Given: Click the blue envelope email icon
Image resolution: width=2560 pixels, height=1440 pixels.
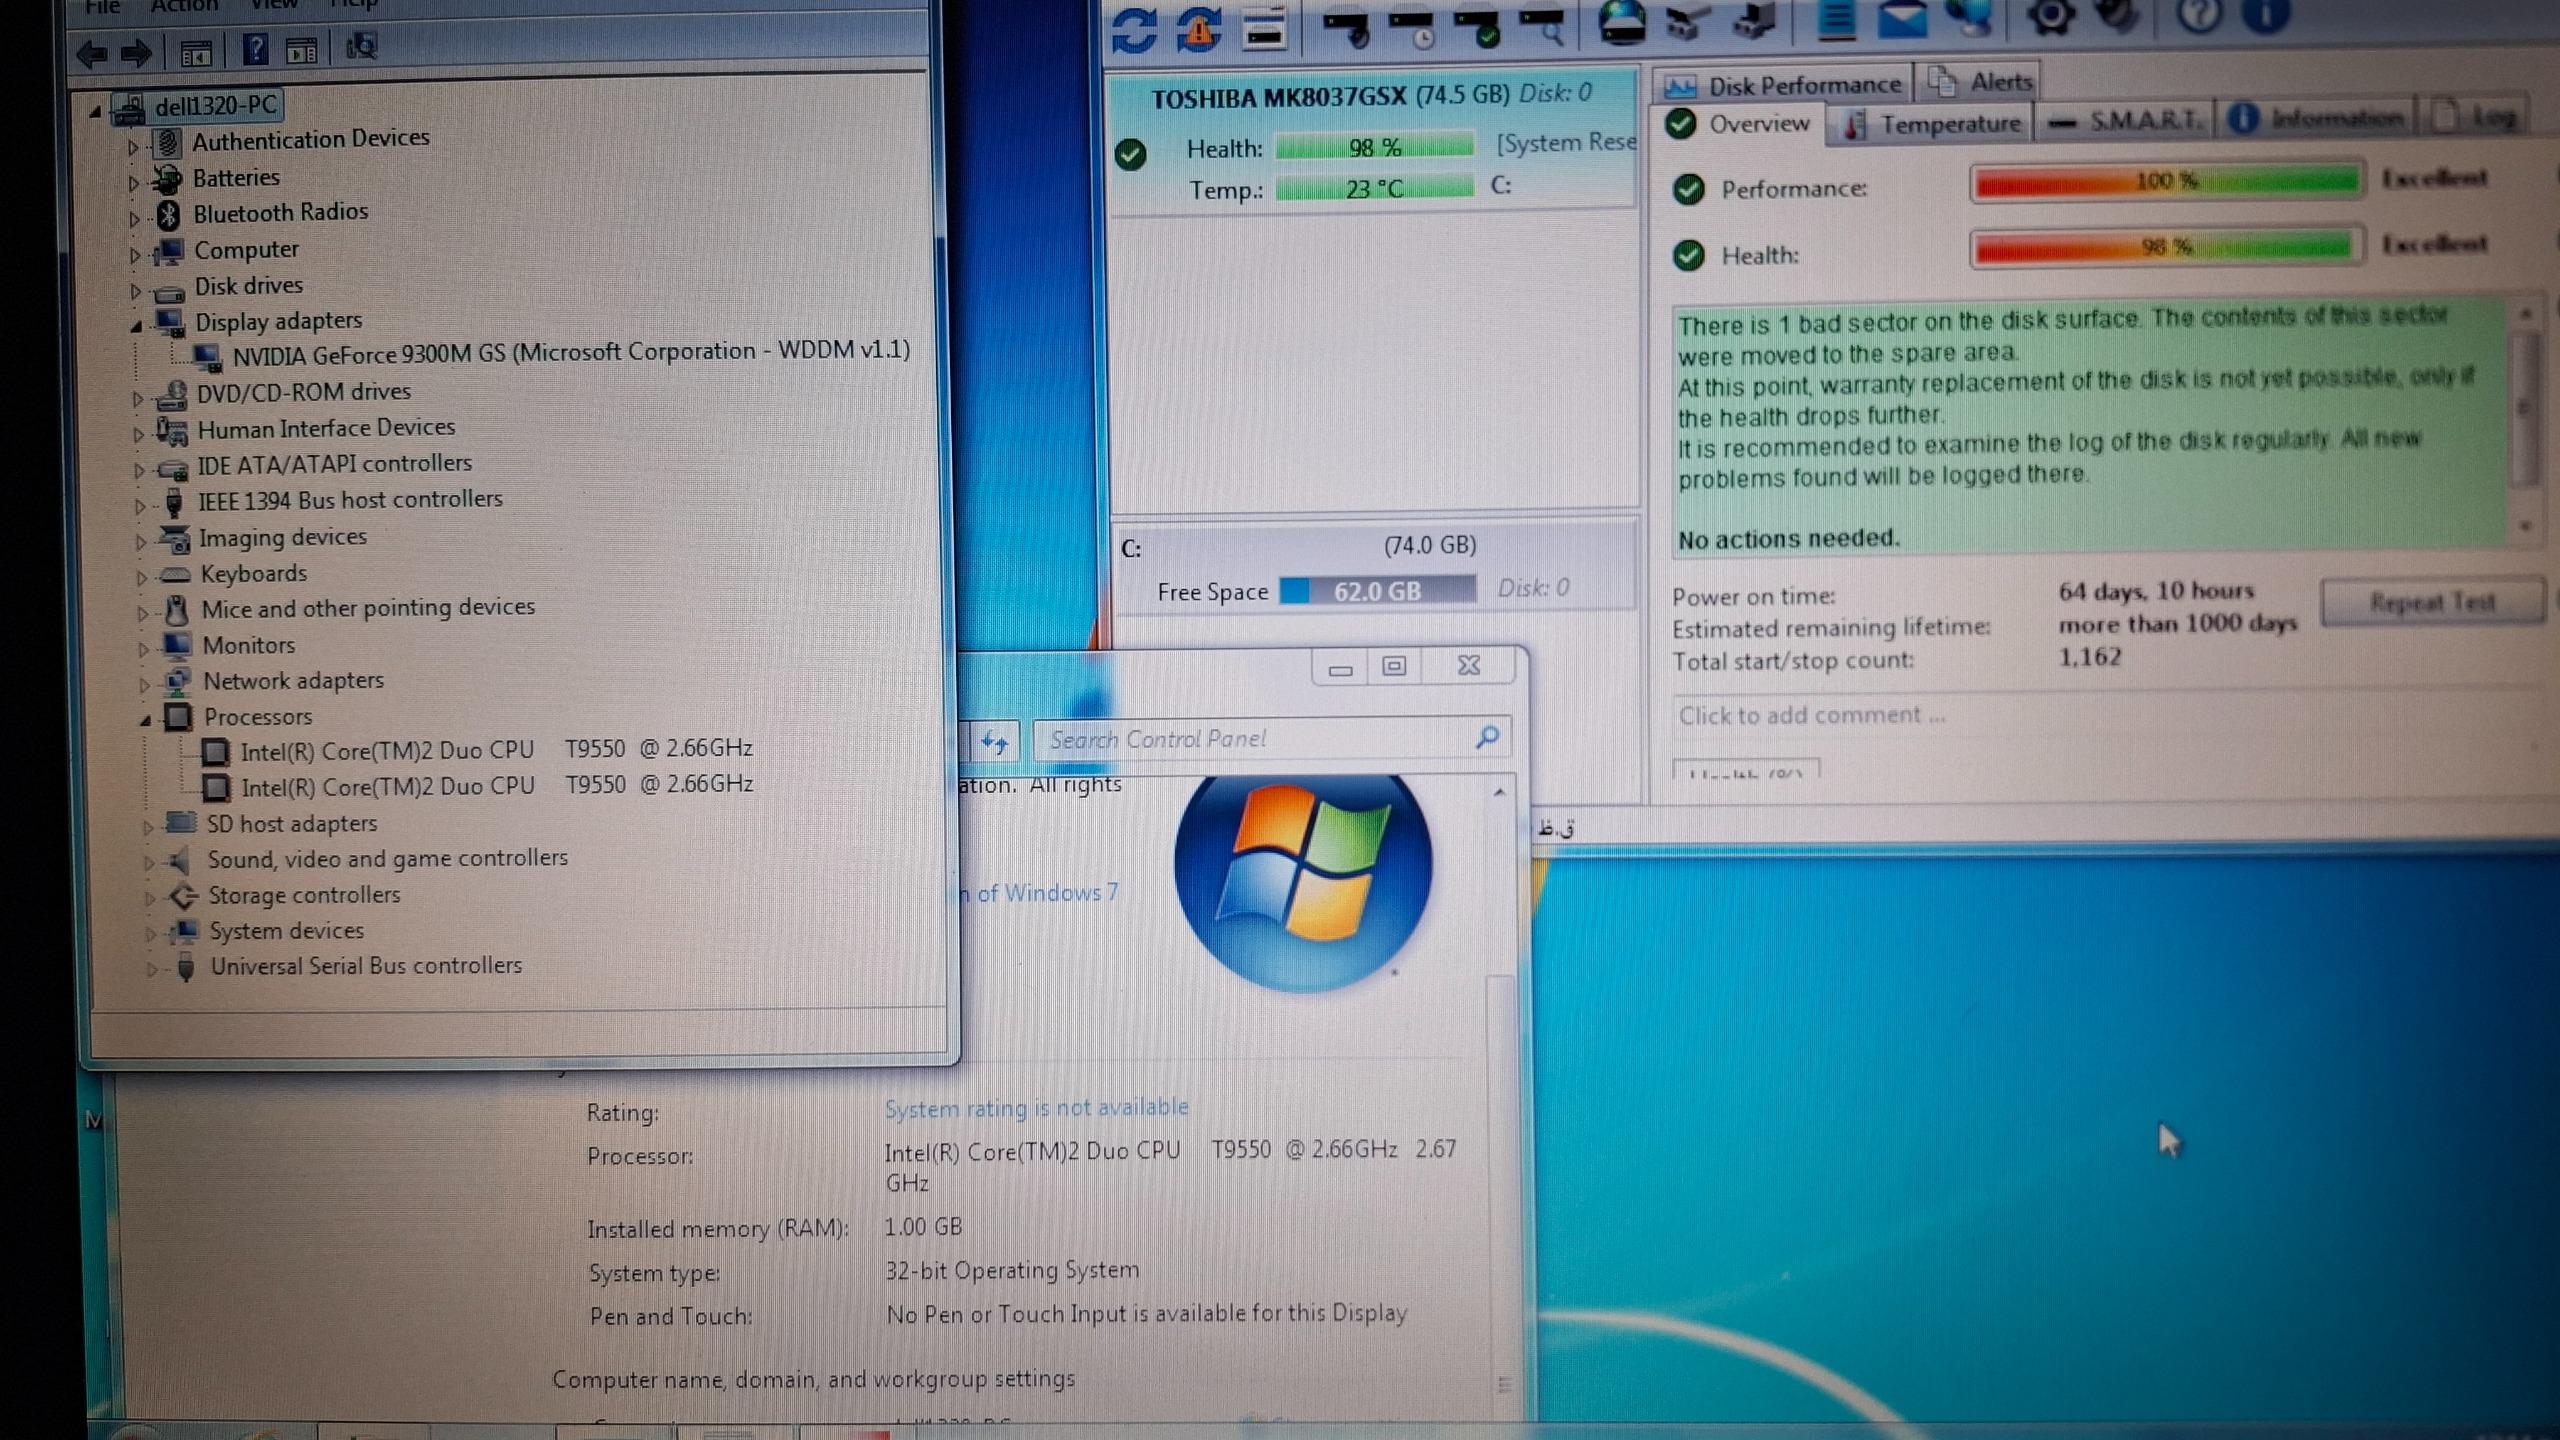Looking at the screenshot, I should 1901,20.
